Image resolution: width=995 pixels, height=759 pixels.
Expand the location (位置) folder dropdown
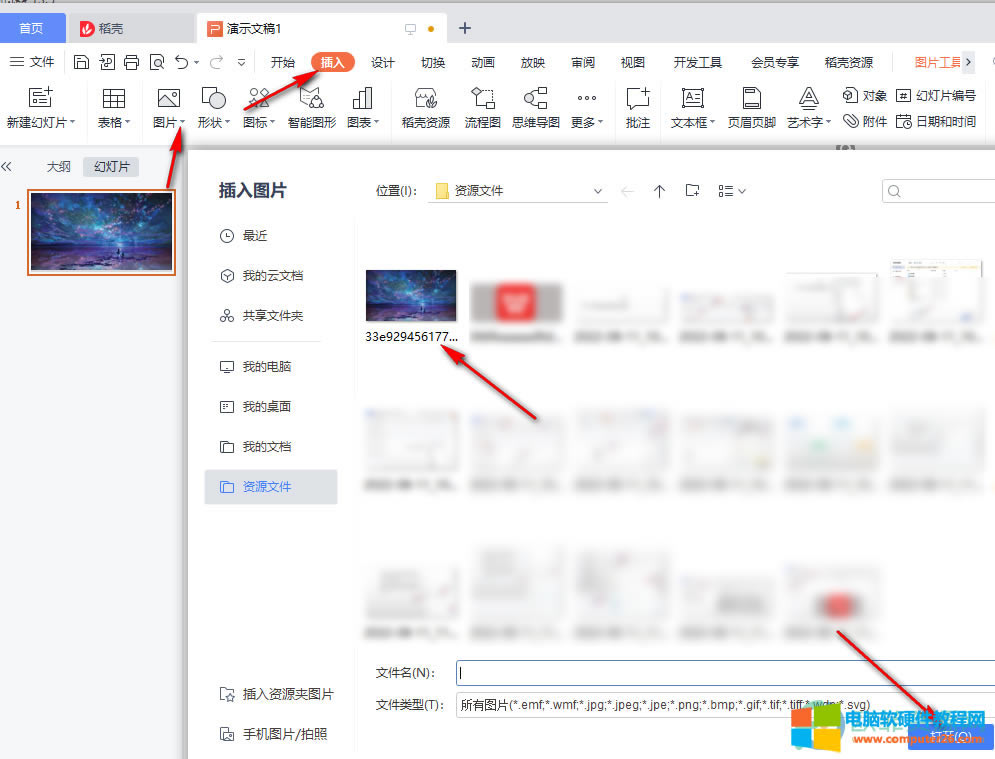click(x=598, y=191)
